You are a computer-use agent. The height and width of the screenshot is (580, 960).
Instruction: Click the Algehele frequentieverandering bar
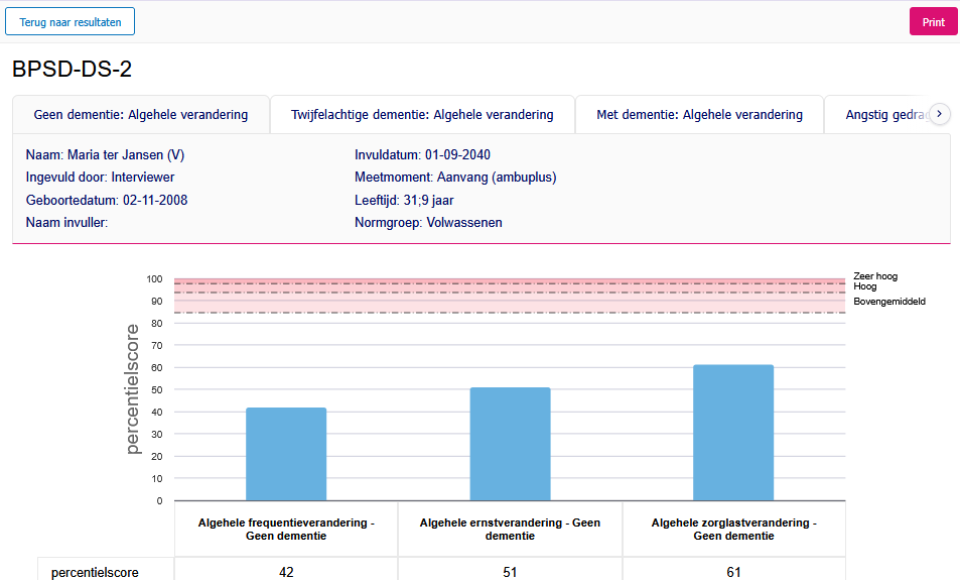pyautogui.click(x=286, y=454)
